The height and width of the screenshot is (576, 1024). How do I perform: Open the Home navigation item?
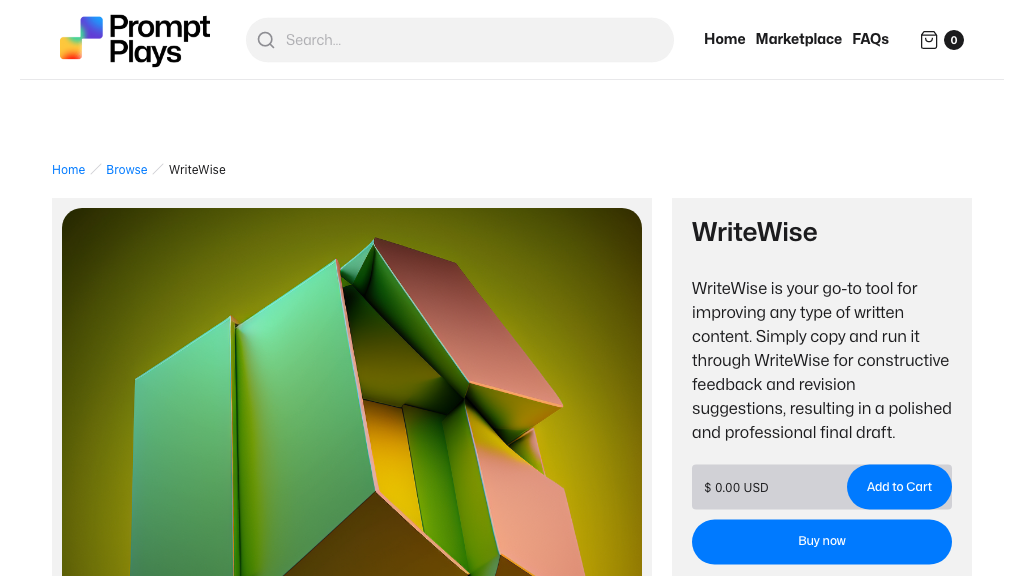(x=724, y=39)
